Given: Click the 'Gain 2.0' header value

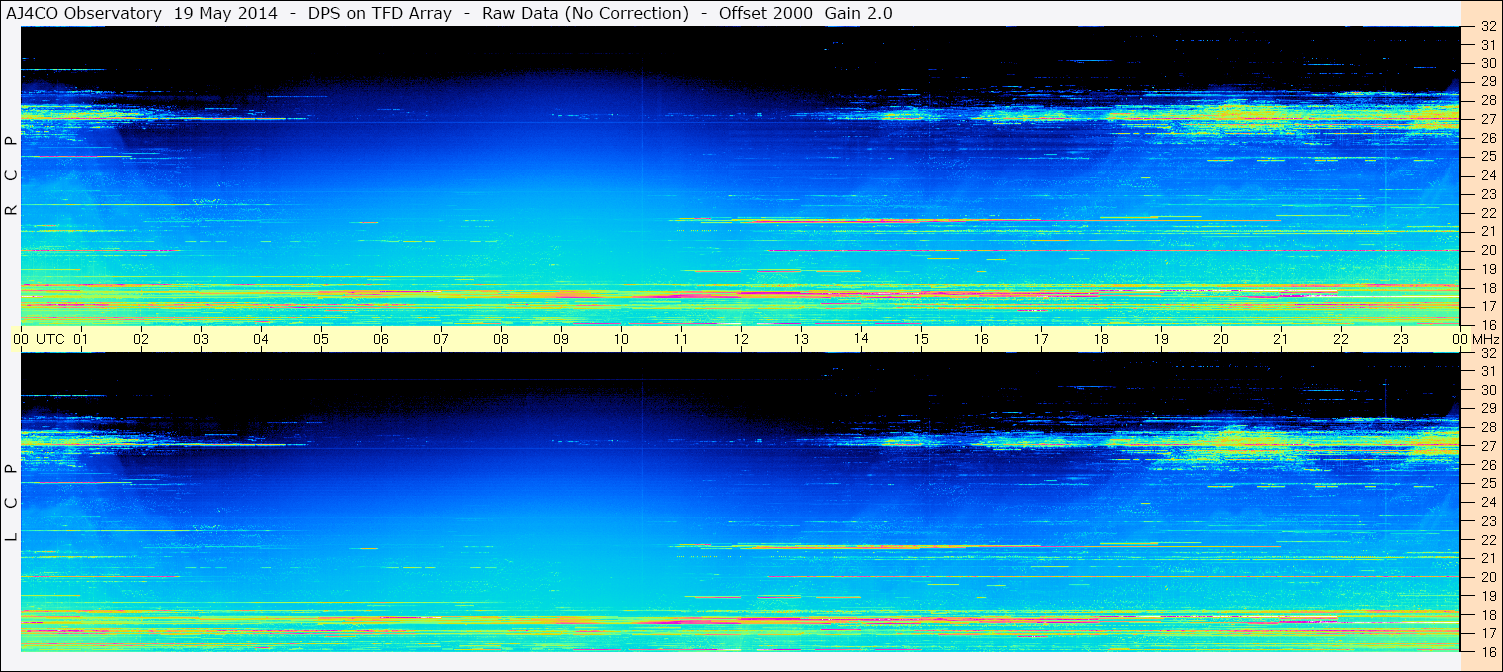Looking at the screenshot, I should click(x=859, y=13).
